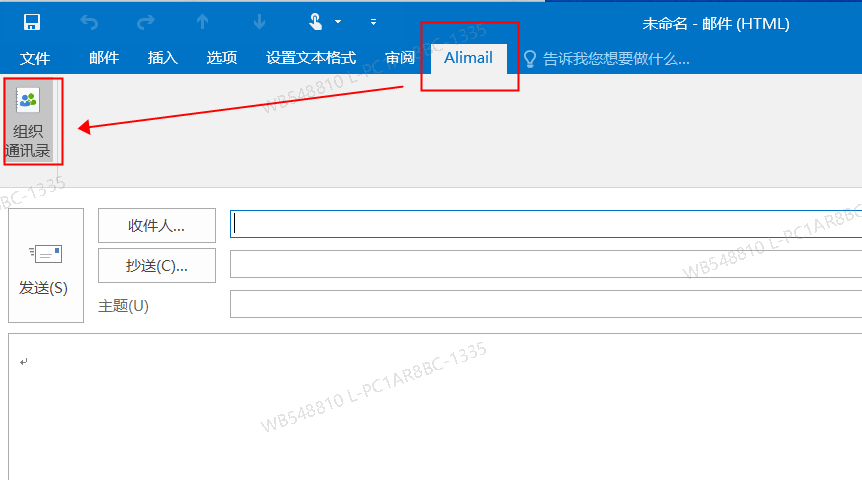This screenshot has width=862, height=480.
Task: Toggle touch/mouse mode hand icon
Action: [x=315, y=22]
